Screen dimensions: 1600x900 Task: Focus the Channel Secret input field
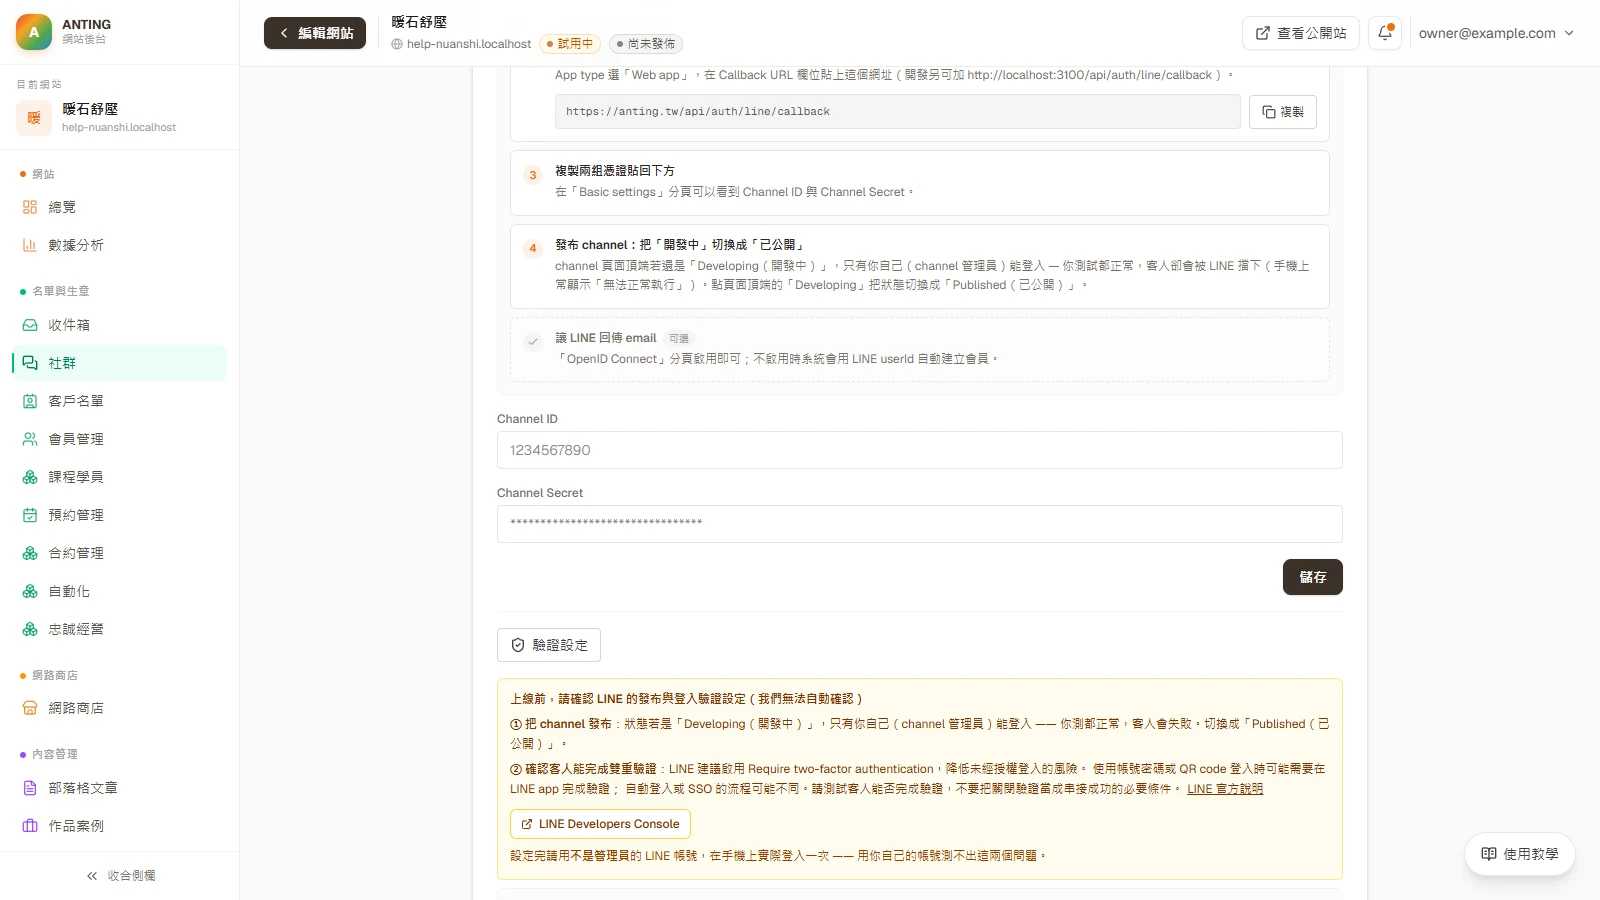[920, 524]
